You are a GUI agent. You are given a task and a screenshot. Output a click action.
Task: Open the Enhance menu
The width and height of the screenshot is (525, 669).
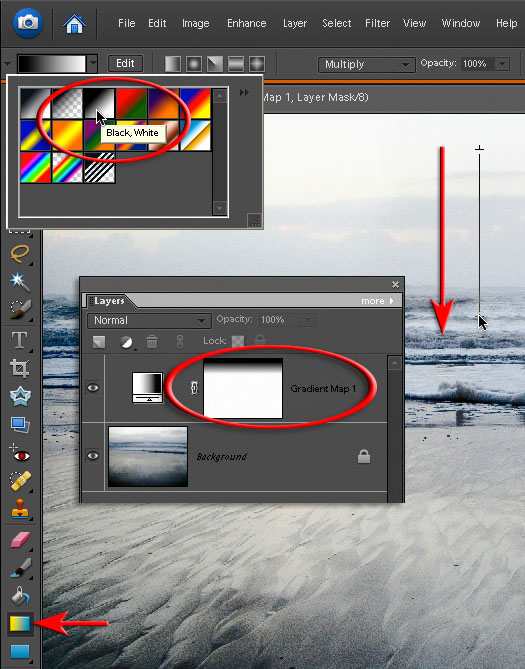click(247, 23)
